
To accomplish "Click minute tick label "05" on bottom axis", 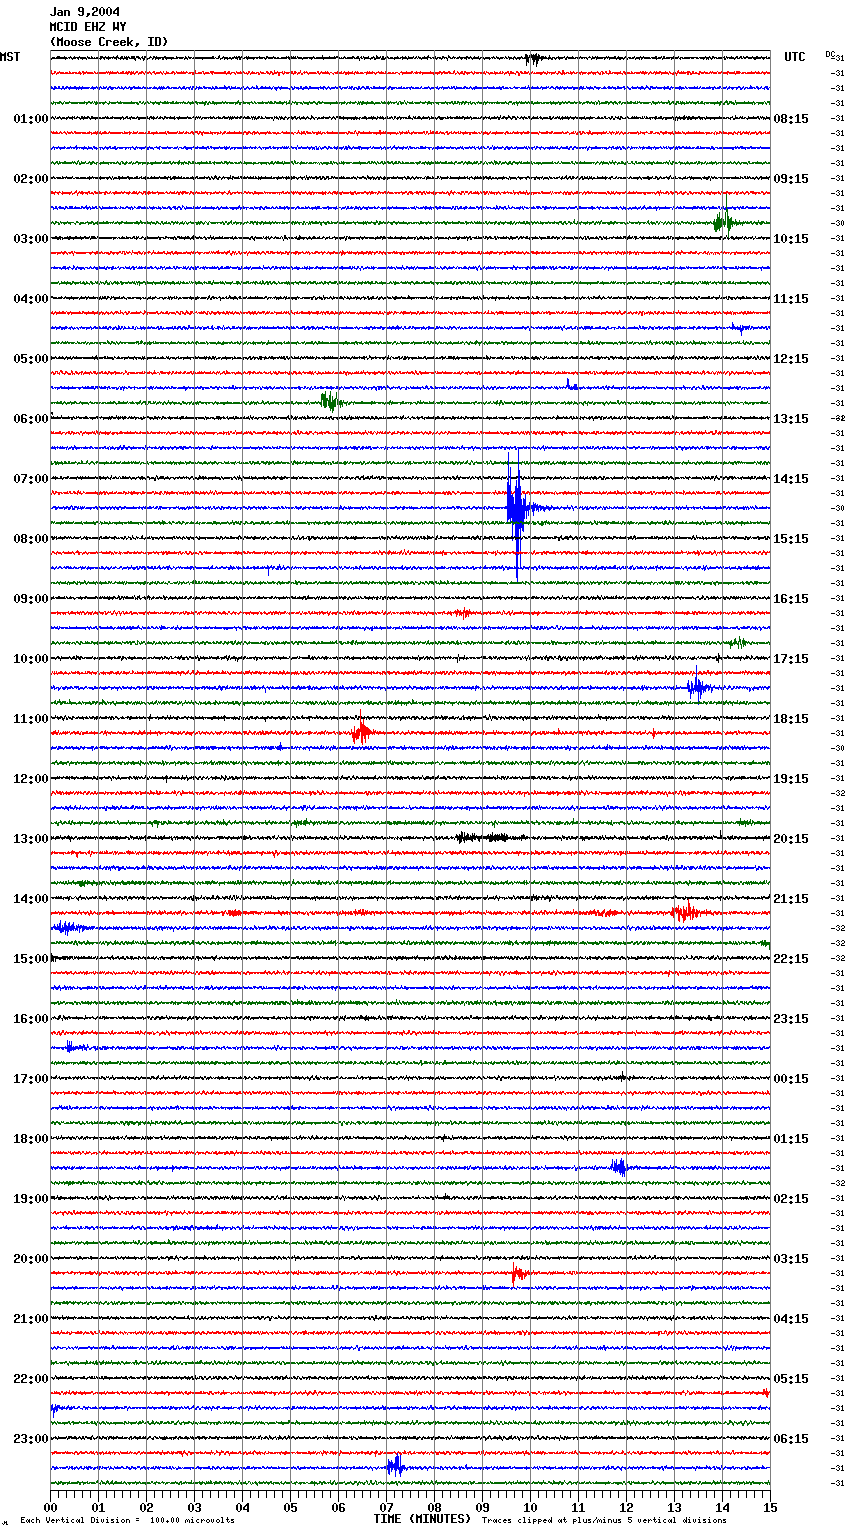I will 290,1507.
